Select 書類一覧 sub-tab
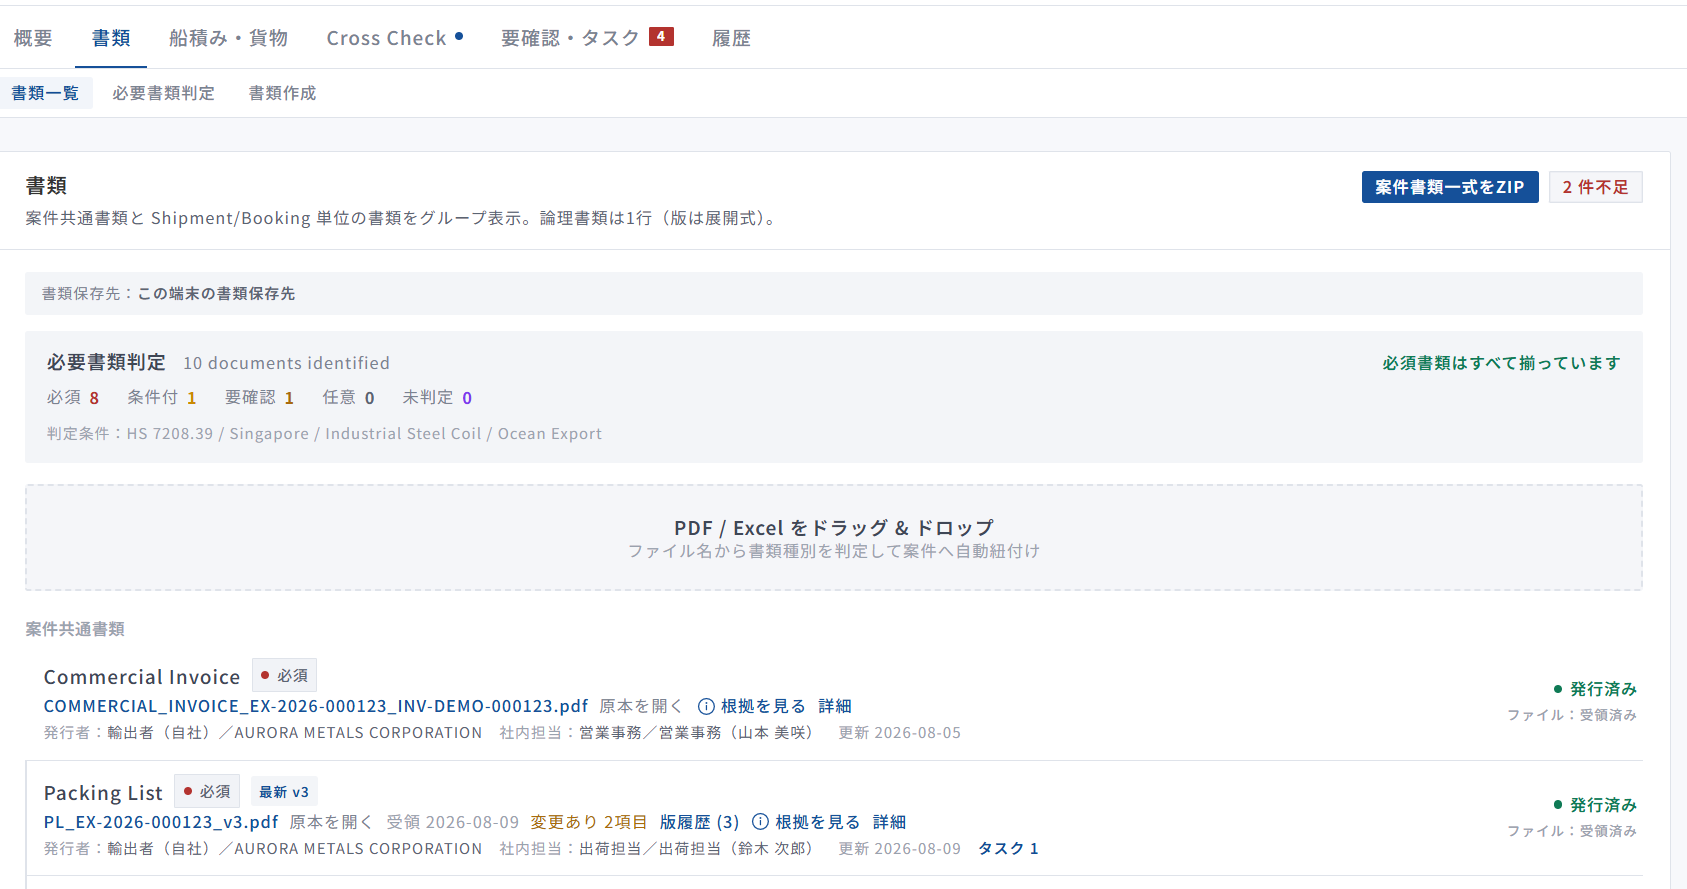Image resolution: width=1687 pixels, height=889 pixels. tap(45, 93)
